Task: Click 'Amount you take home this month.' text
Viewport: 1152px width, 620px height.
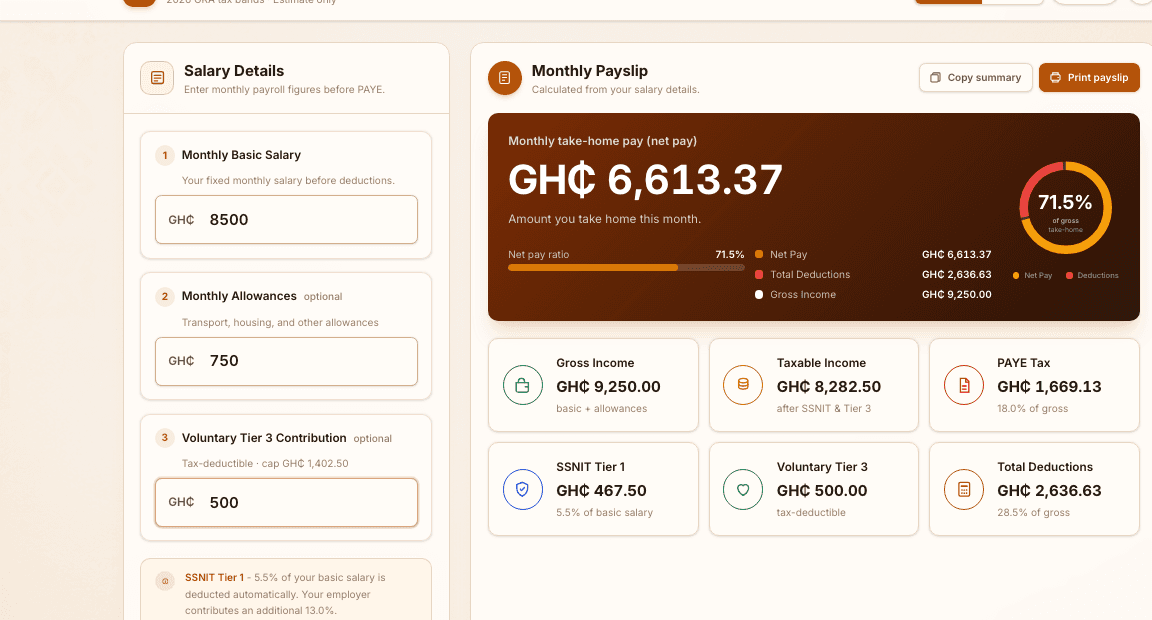Action: 605,219
